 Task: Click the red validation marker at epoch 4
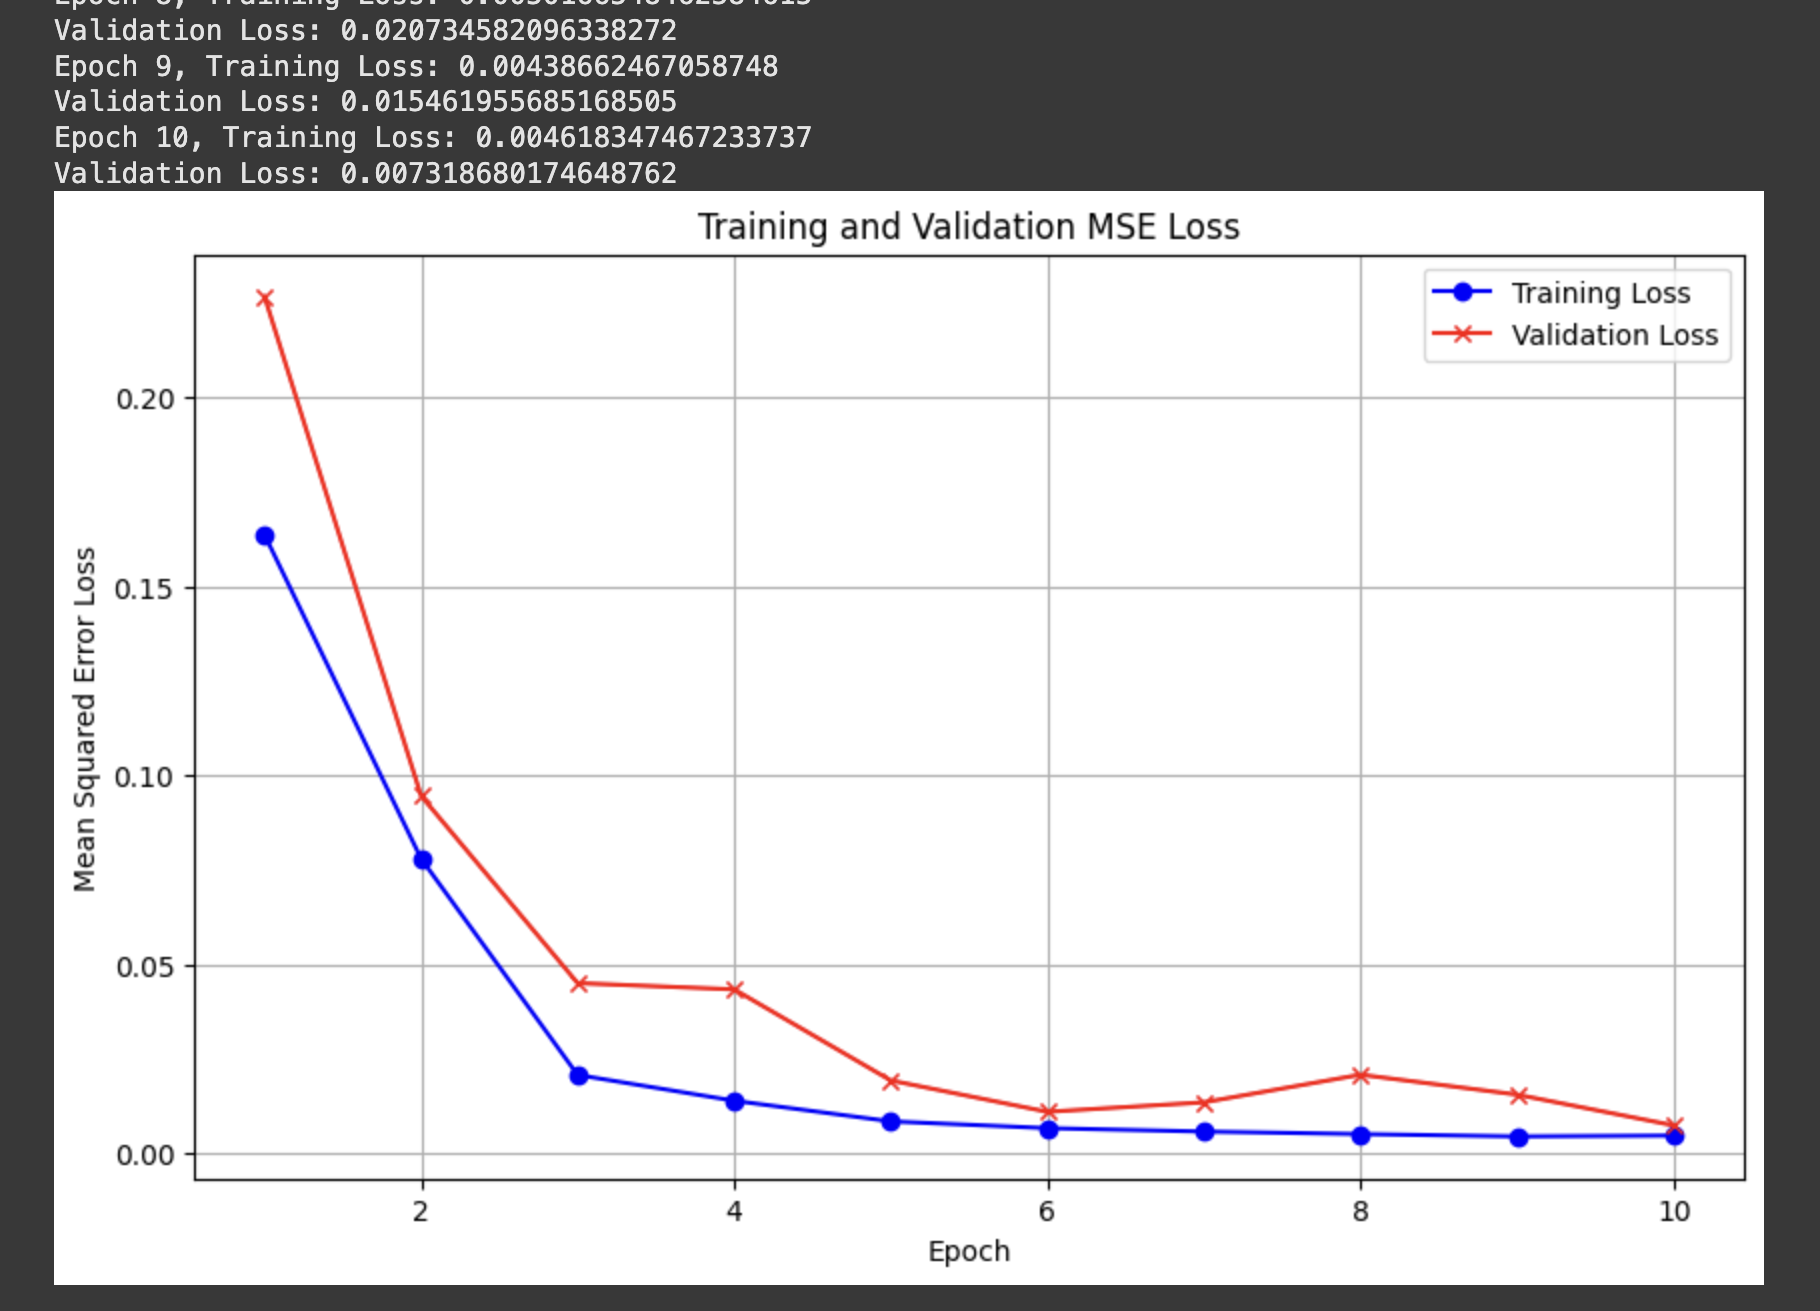pyautogui.click(x=735, y=990)
